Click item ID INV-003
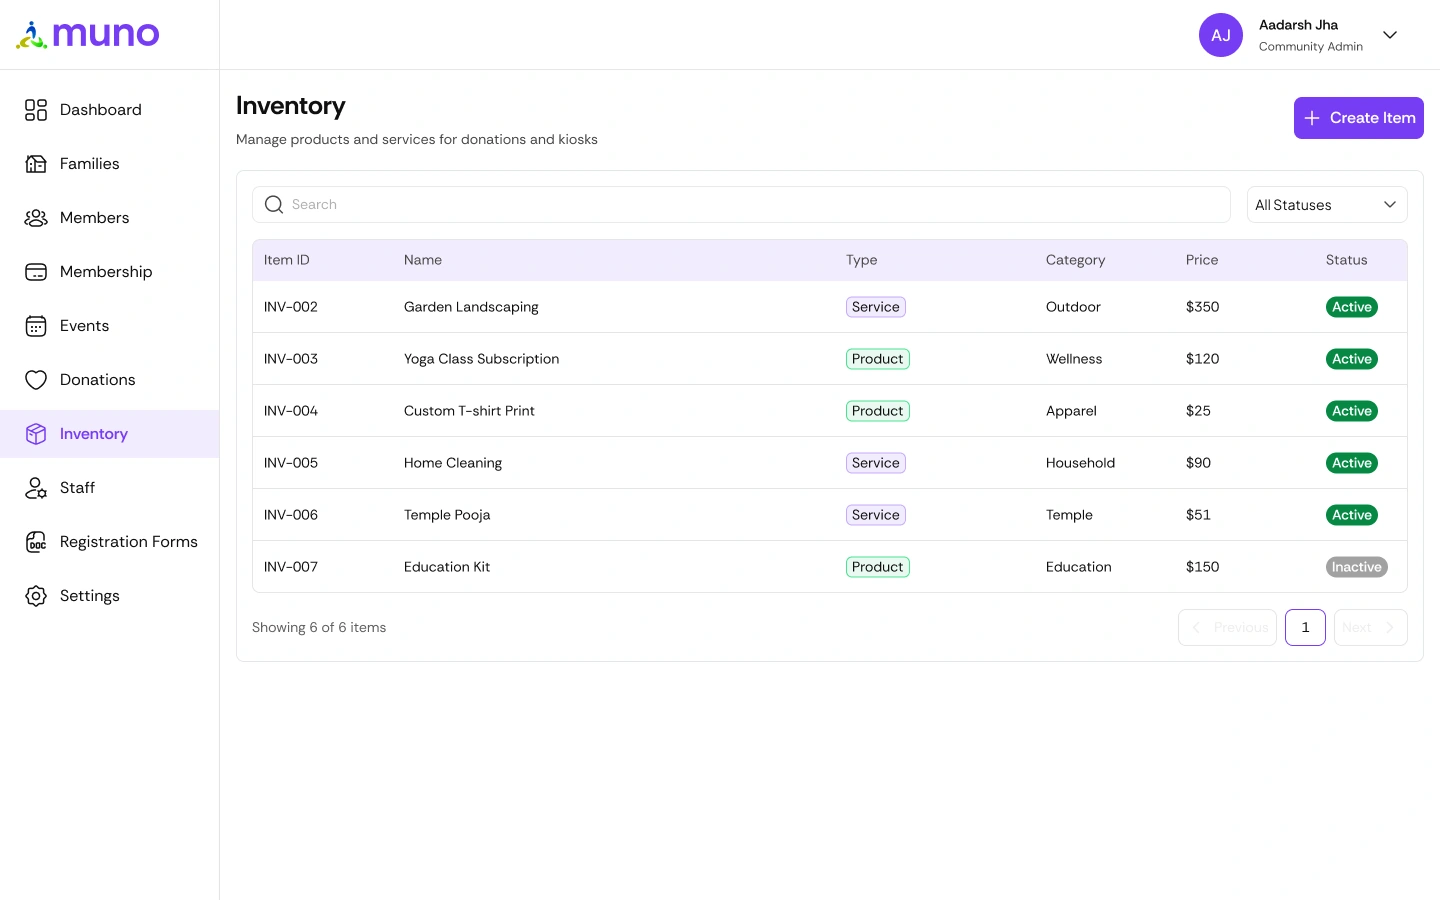The image size is (1440, 900). 291,359
